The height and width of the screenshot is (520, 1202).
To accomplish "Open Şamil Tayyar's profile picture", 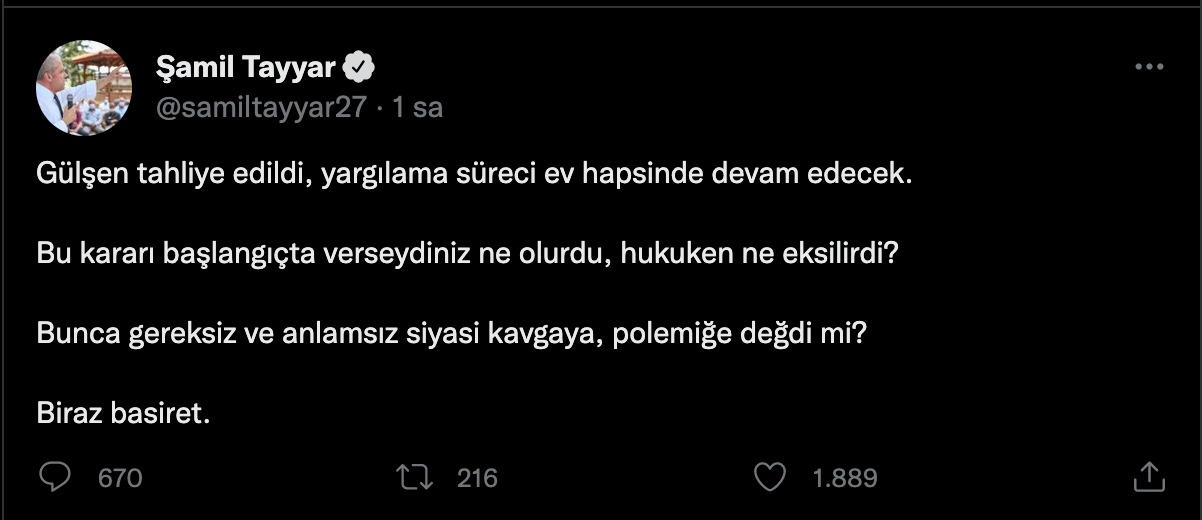I will [84, 88].
